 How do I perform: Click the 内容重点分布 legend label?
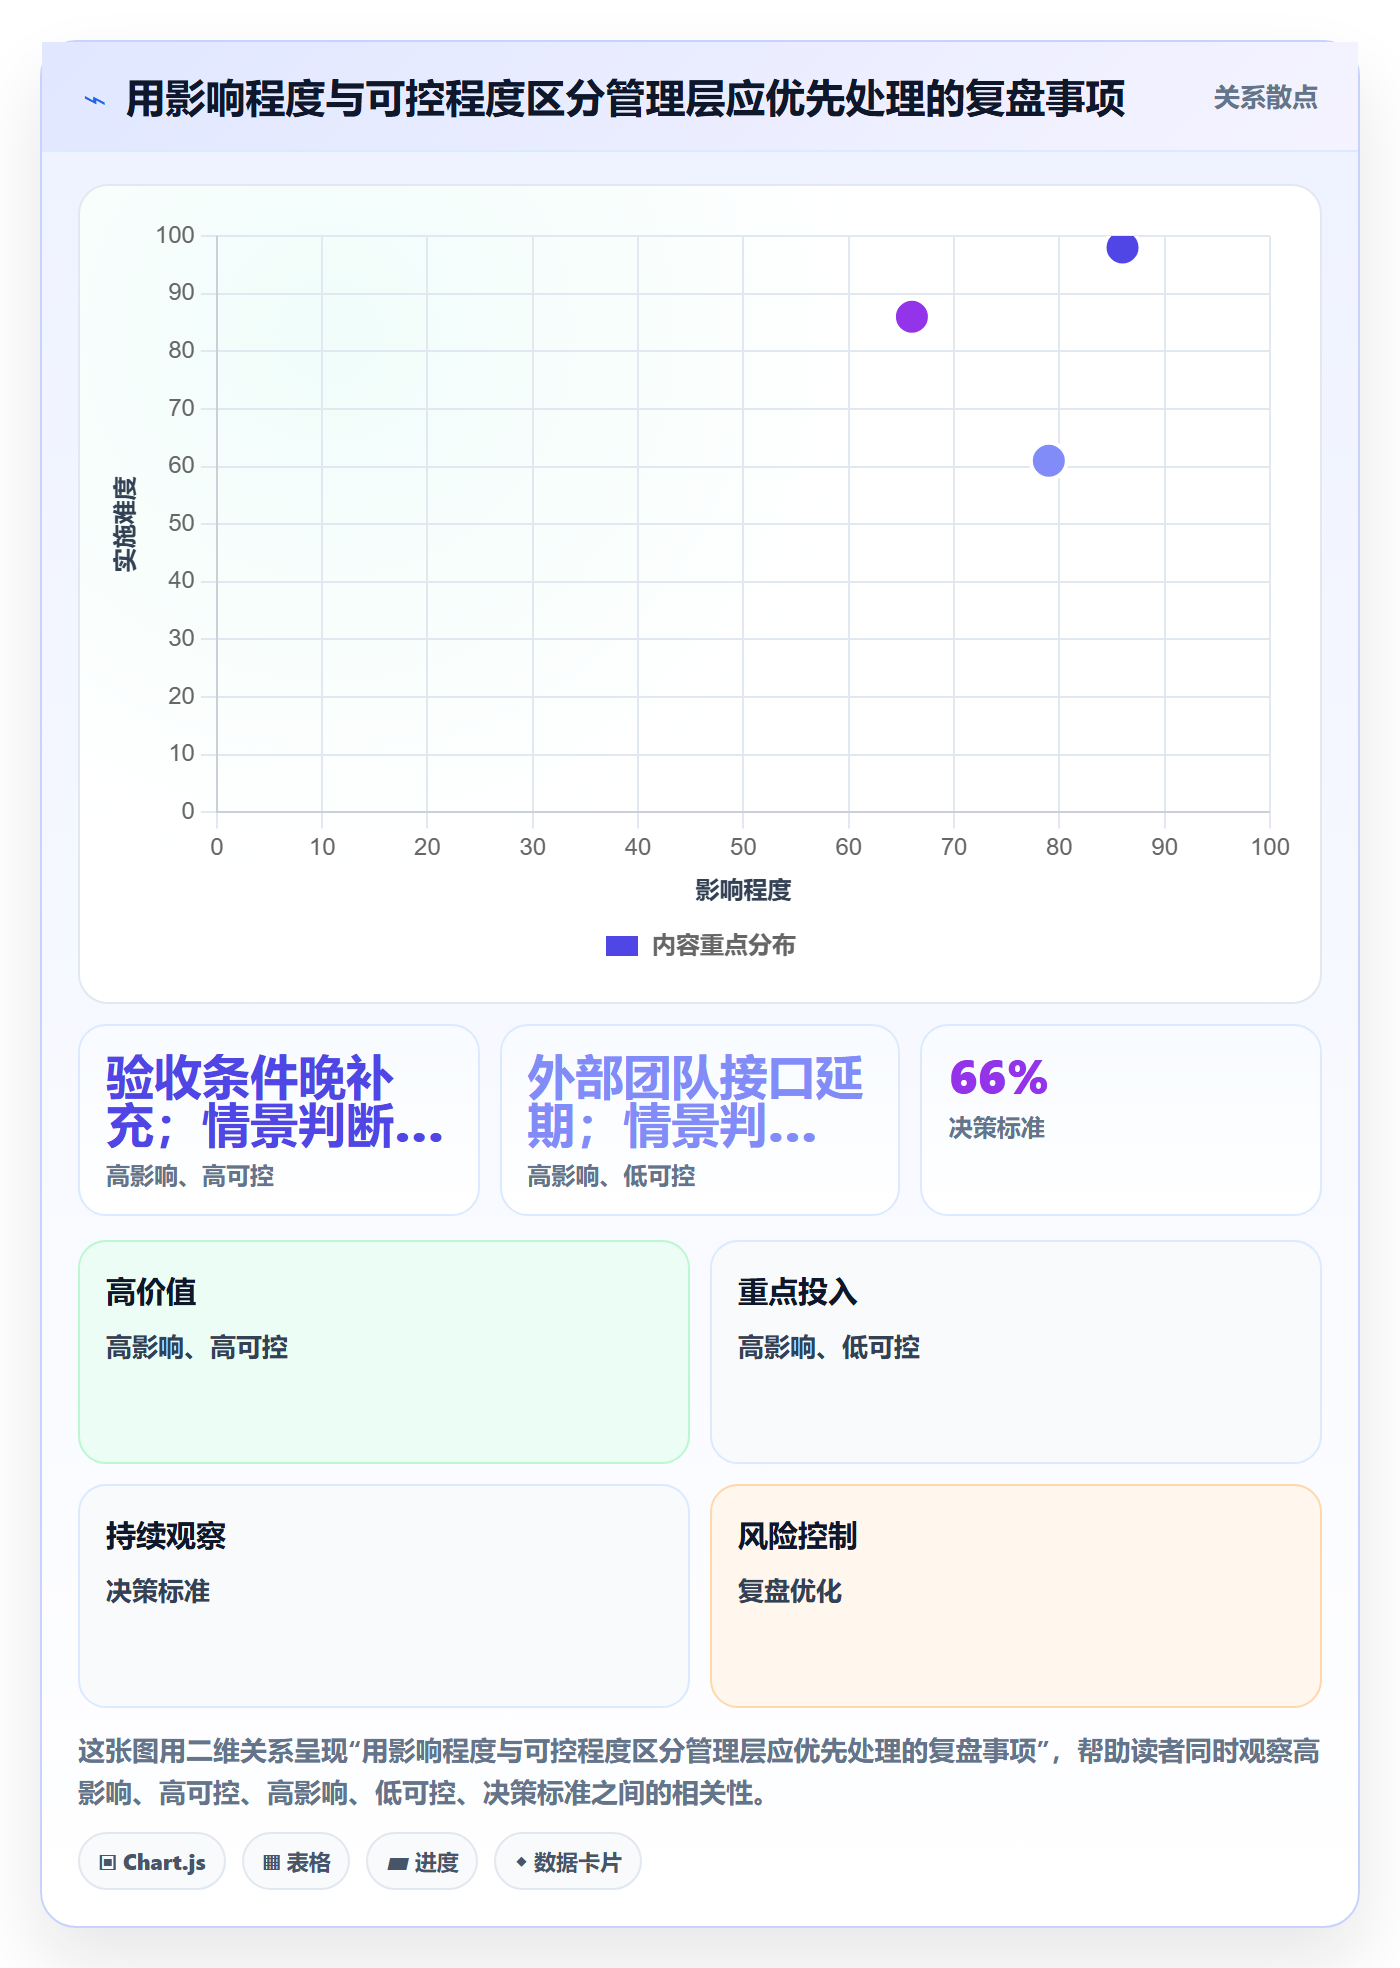point(723,946)
